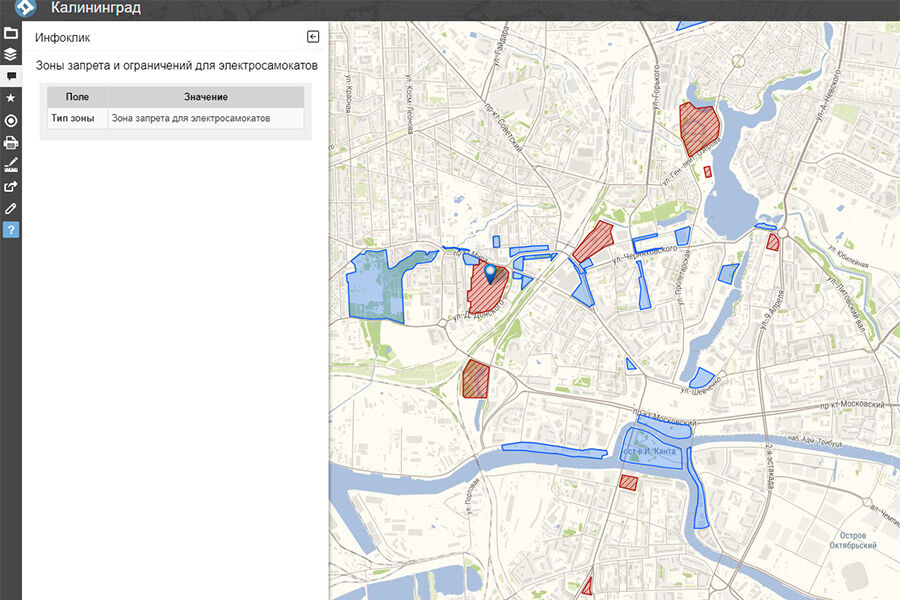
Task: Collapse the Инфоклик panel with arrow button
Action: [x=313, y=37]
